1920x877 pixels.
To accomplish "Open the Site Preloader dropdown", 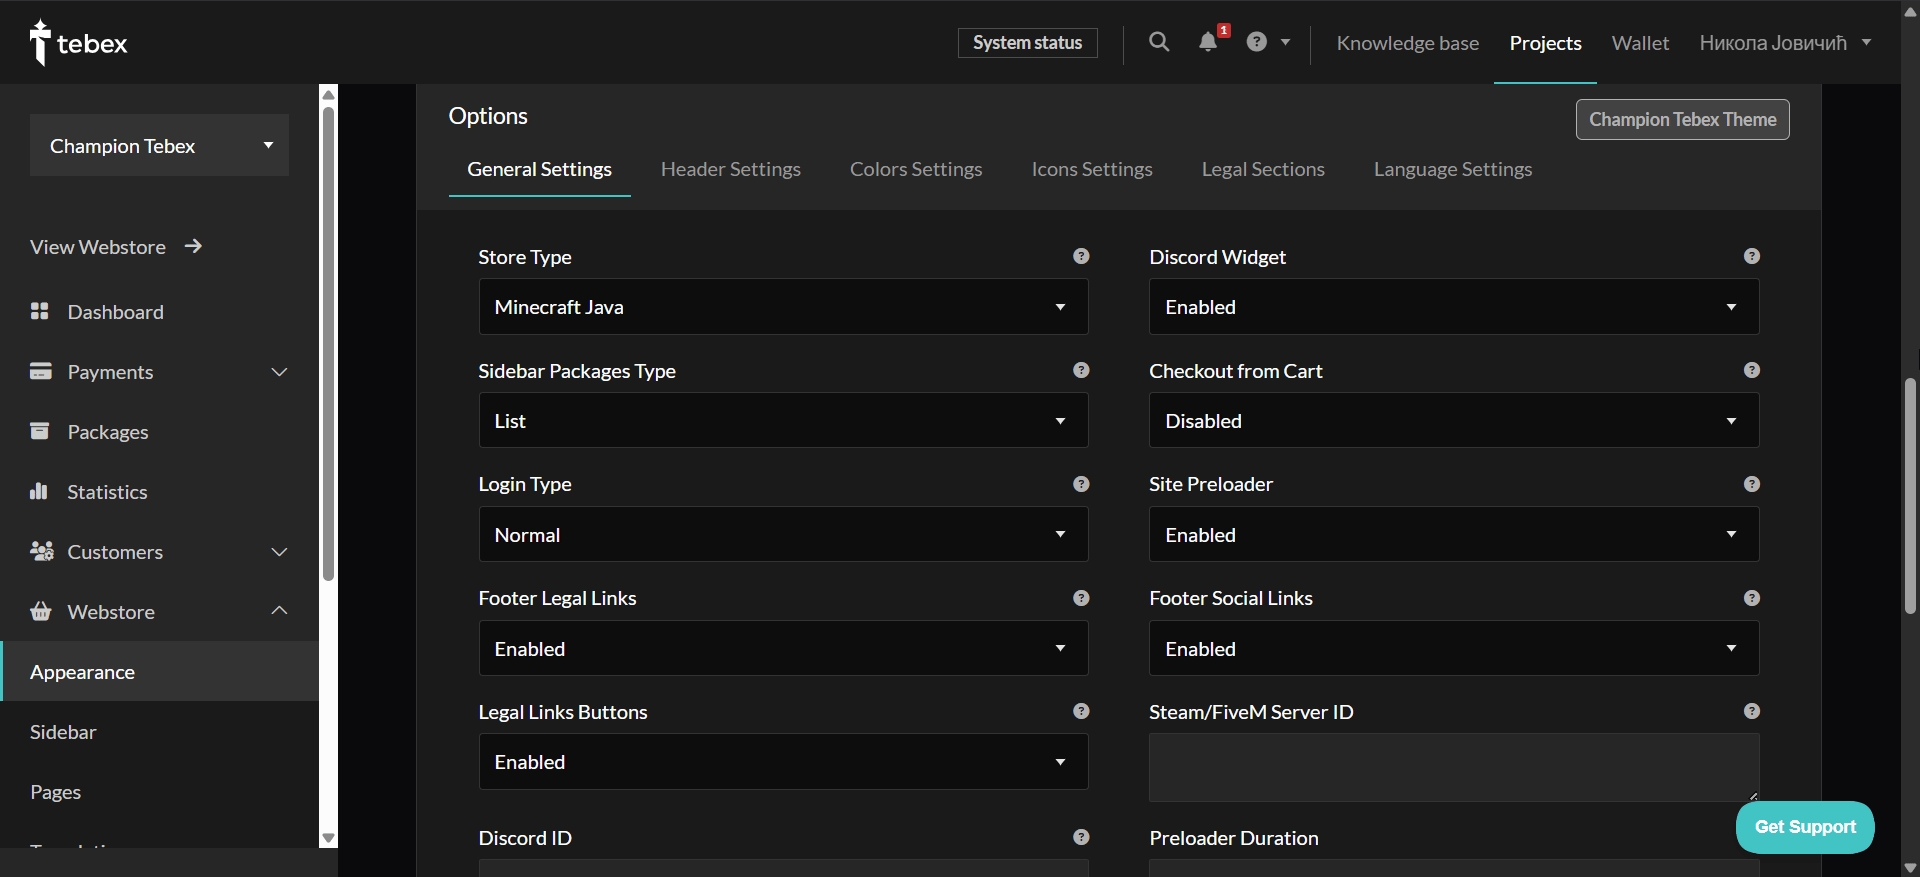I will (x=1453, y=535).
